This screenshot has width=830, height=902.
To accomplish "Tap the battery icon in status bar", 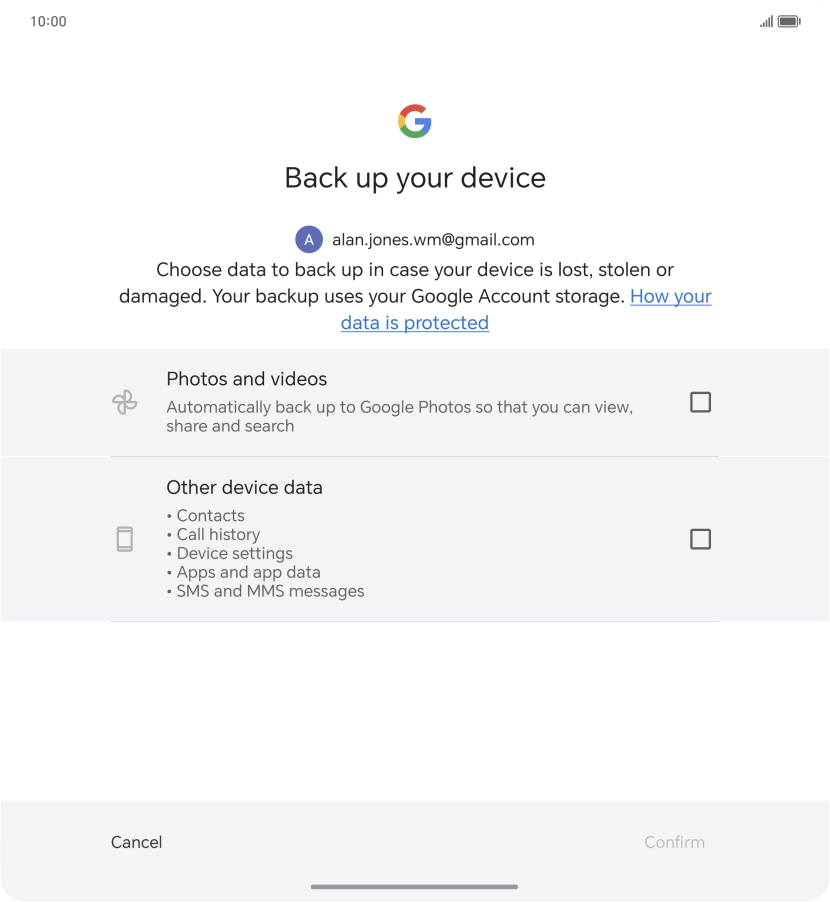I will (789, 21).
